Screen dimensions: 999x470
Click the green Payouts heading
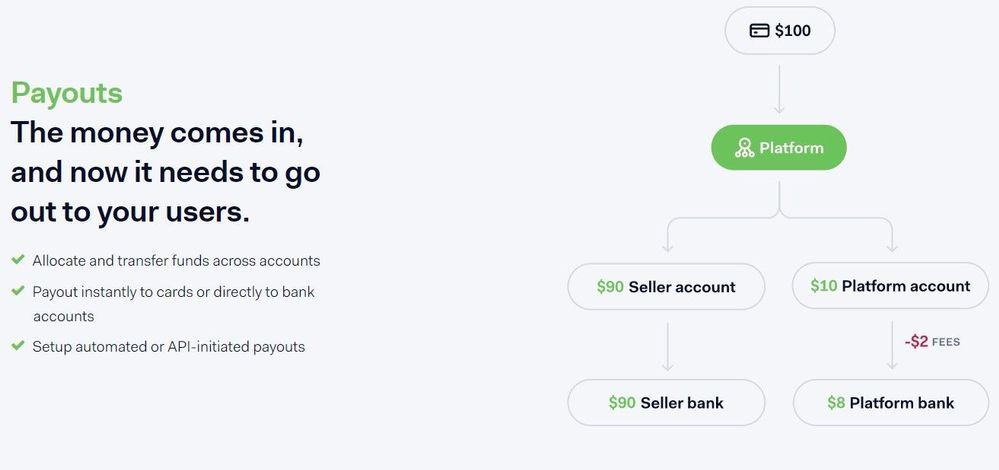pos(66,93)
